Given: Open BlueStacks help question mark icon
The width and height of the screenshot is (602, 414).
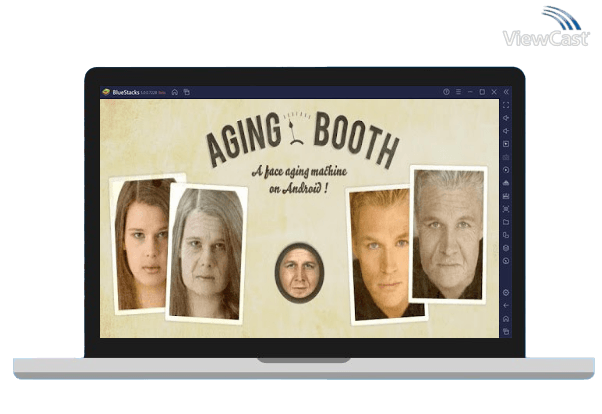Looking at the screenshot, I should click(446, 92).
